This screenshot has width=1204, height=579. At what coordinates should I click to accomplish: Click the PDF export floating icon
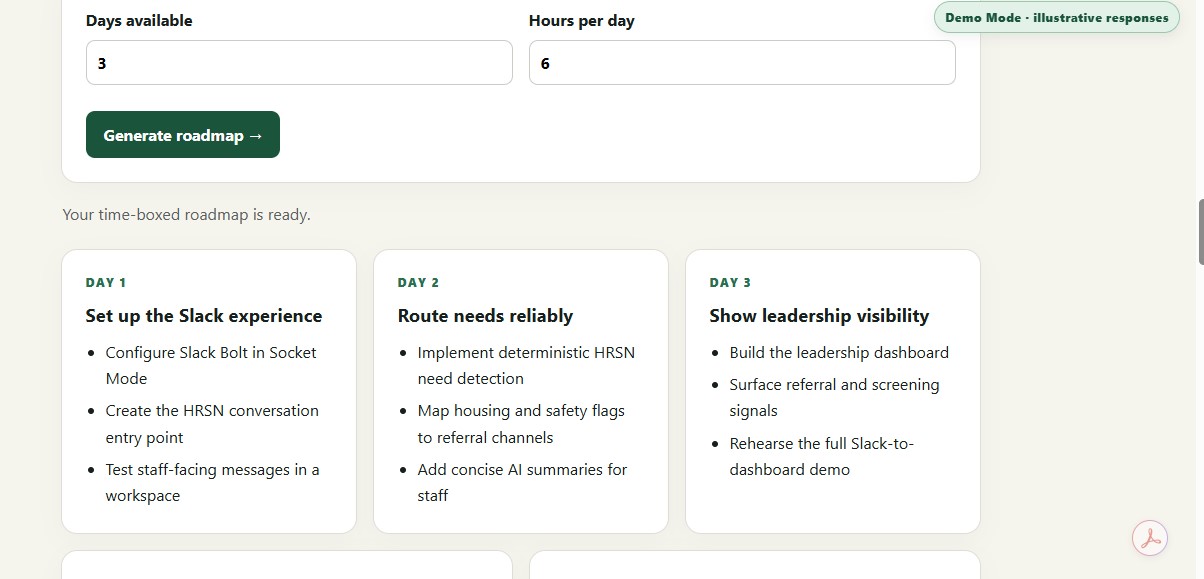click(x=1150, y=538)
